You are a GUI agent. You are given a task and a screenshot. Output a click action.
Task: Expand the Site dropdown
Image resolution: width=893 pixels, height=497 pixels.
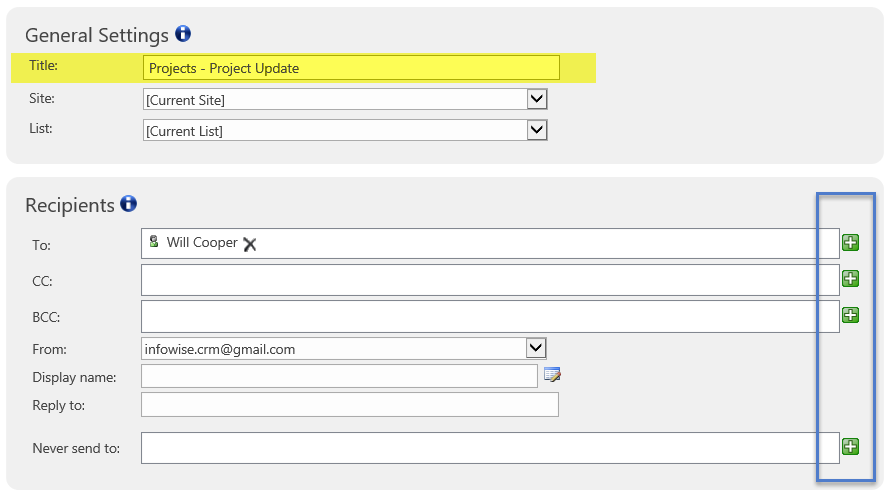click(x=536, y=99)
